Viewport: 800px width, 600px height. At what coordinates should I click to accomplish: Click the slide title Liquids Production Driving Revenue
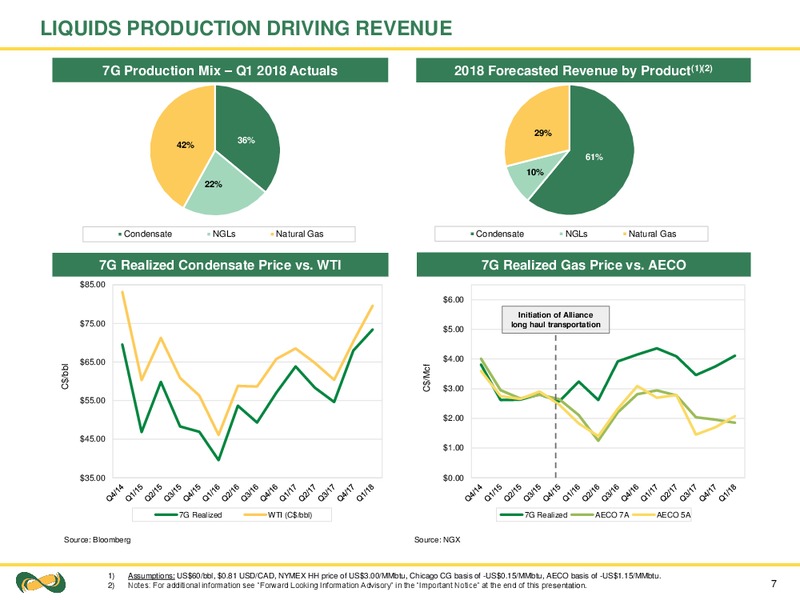(246, 28)
